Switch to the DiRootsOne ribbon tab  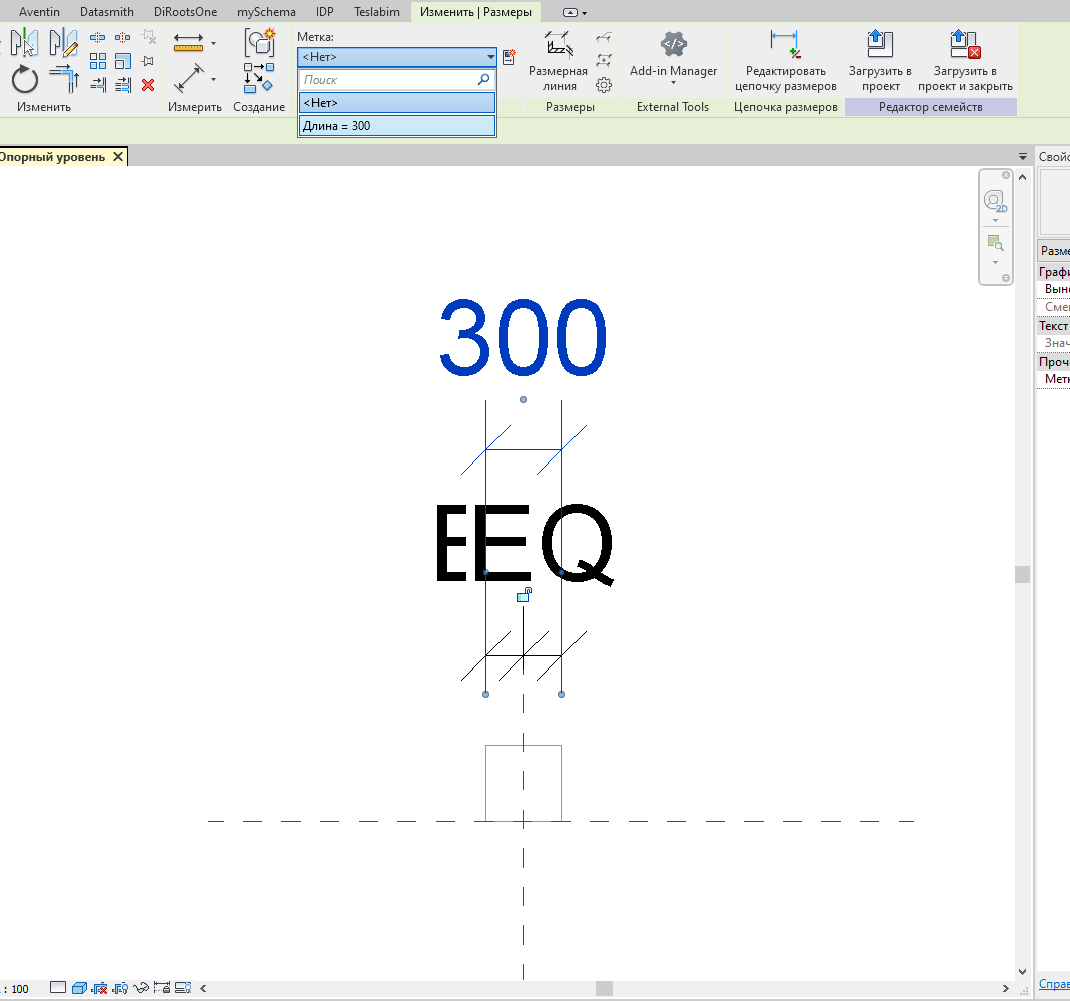tap(185, 12)
